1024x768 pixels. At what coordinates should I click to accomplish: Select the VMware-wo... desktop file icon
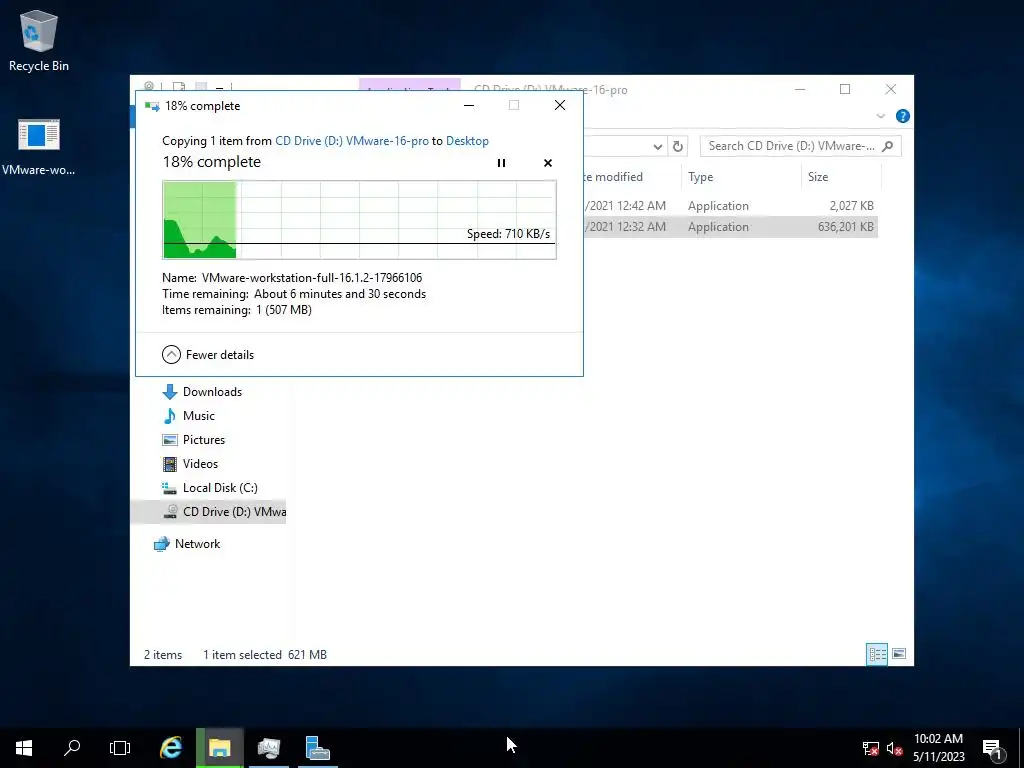[x=39, y=148]
